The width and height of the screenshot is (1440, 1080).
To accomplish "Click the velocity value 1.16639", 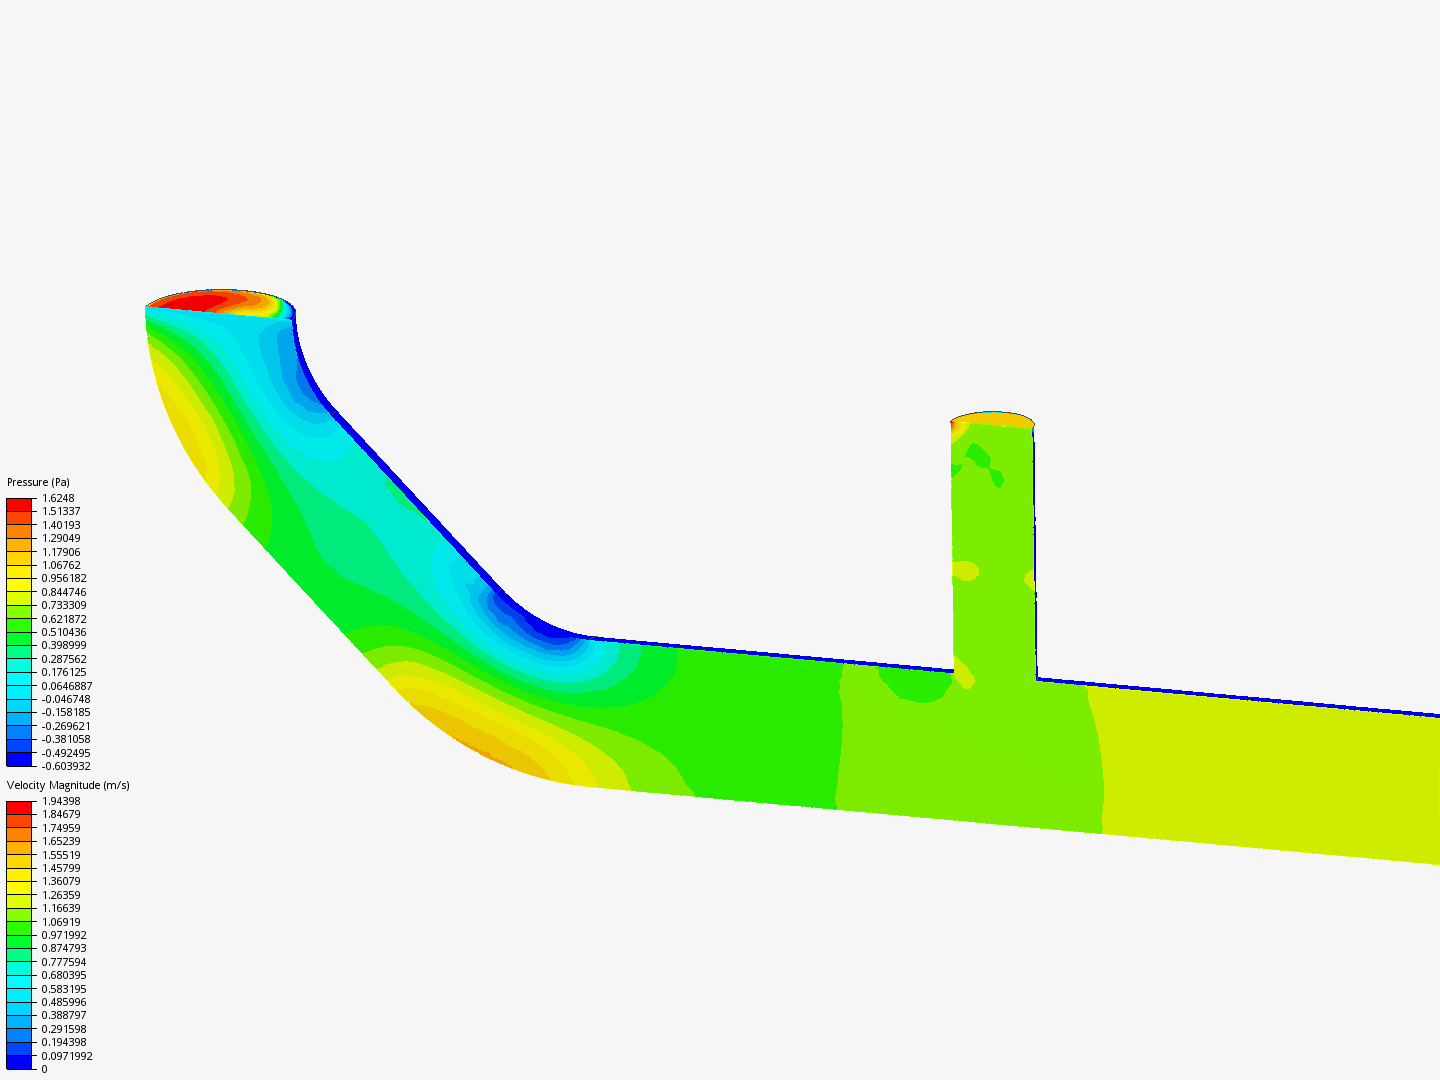I will [61, 908].
